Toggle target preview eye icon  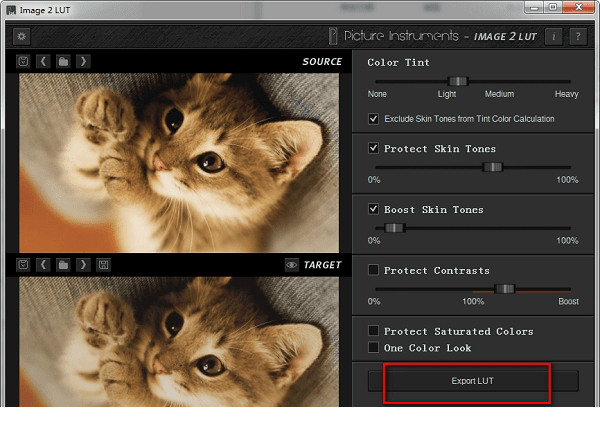pyautogui.click(x=292, y=265)
